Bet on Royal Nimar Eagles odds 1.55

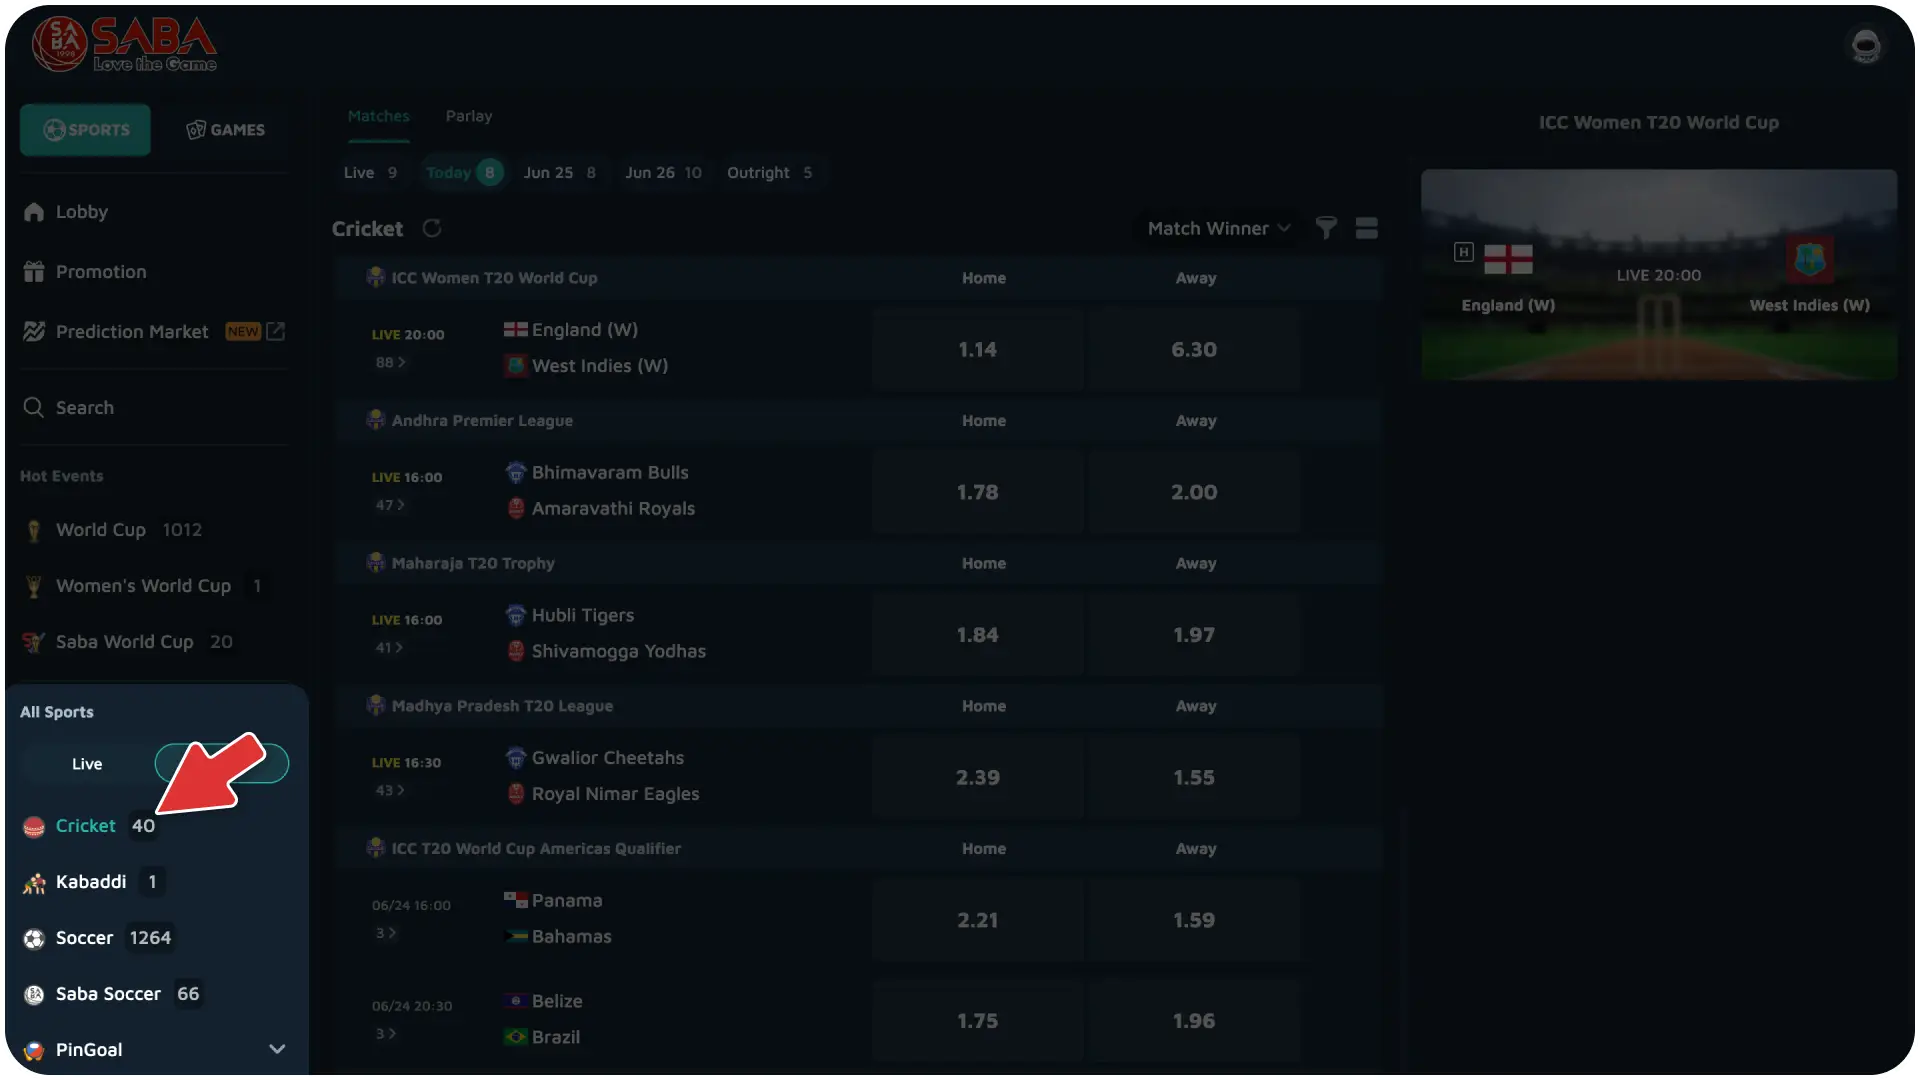coord(1194,778)
